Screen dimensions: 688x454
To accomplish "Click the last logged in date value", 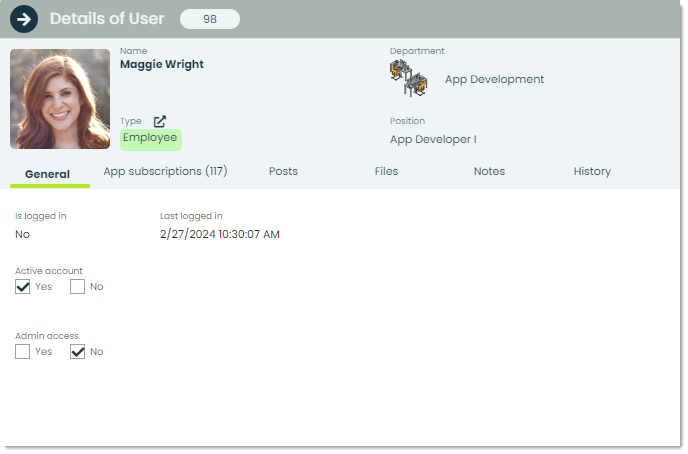I will (x=220, y=235).
